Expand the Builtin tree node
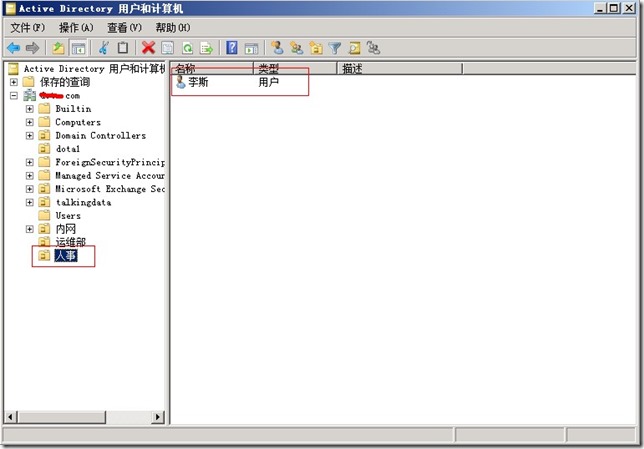Screen dimensions: 644x449 (x=30, y=109)
